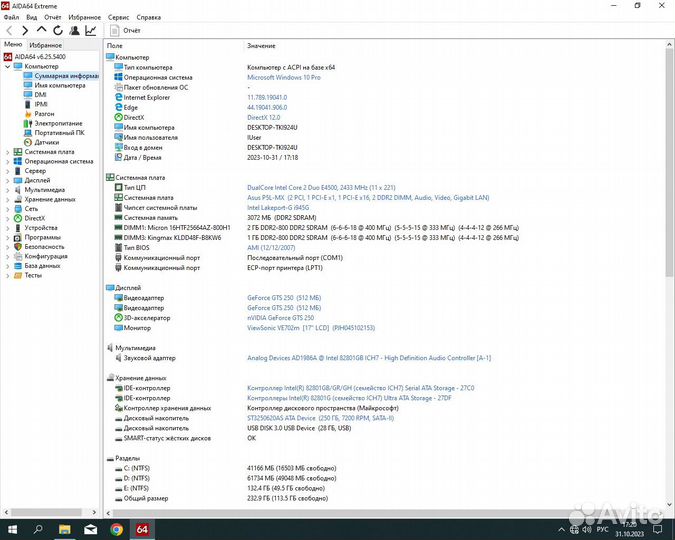This screenshot has height=540, width=675.
Task: Expand the Сервер tree node
Action: (7, 171)
